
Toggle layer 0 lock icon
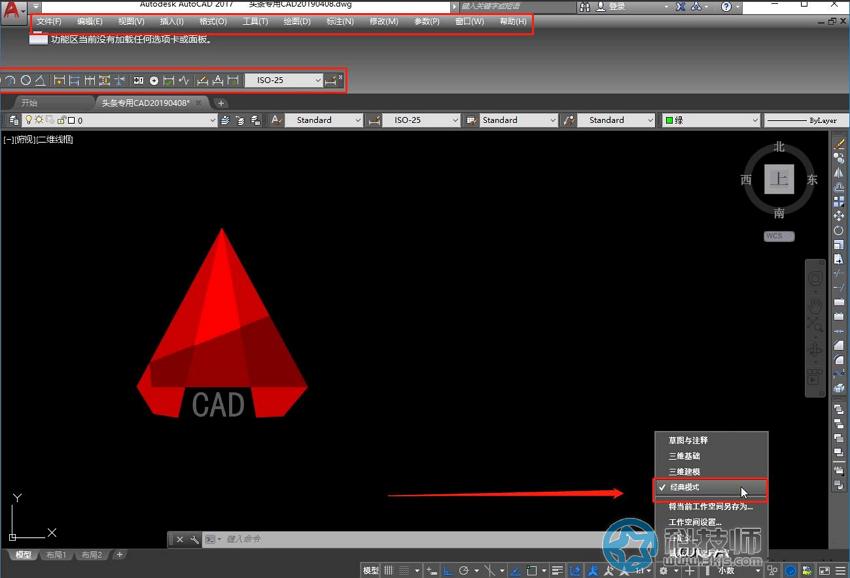point(61,120)
